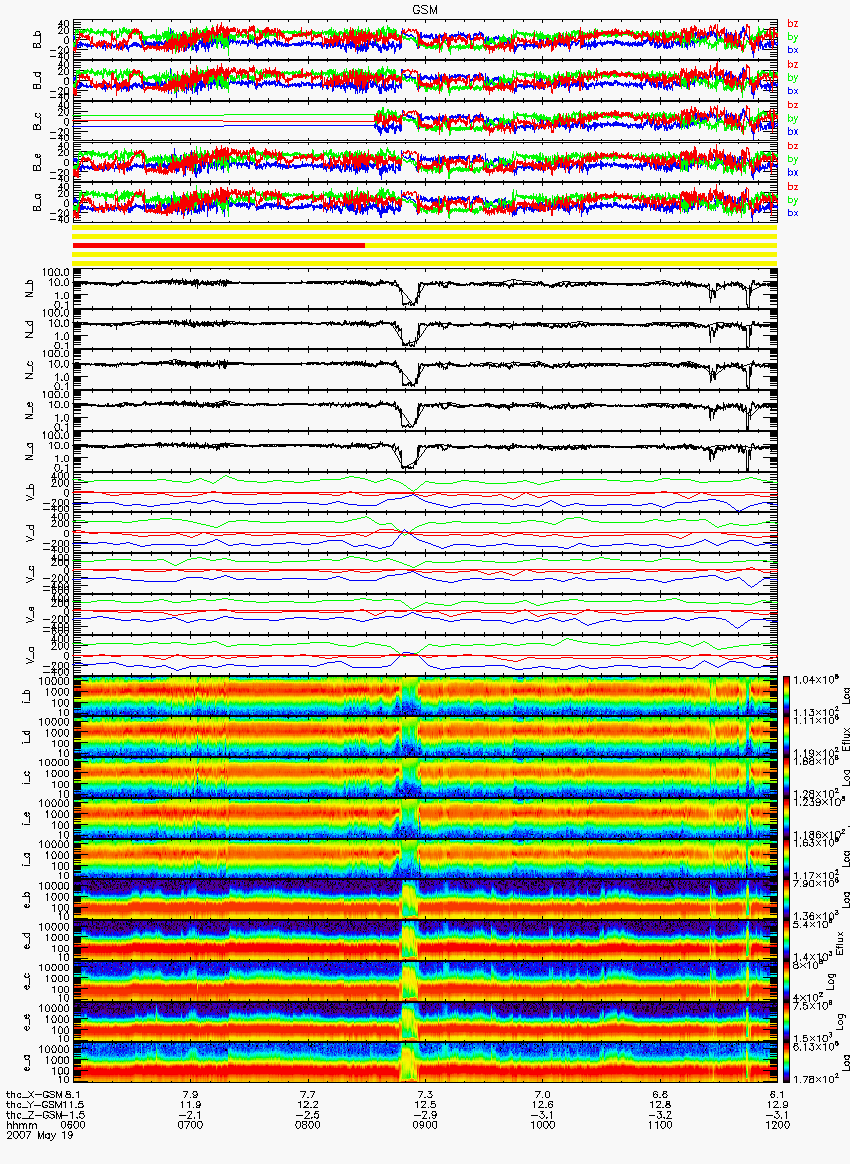Click the Z-GSM value -2.5
This screenshot has height=1164, width=850.
coord(308,1115)
